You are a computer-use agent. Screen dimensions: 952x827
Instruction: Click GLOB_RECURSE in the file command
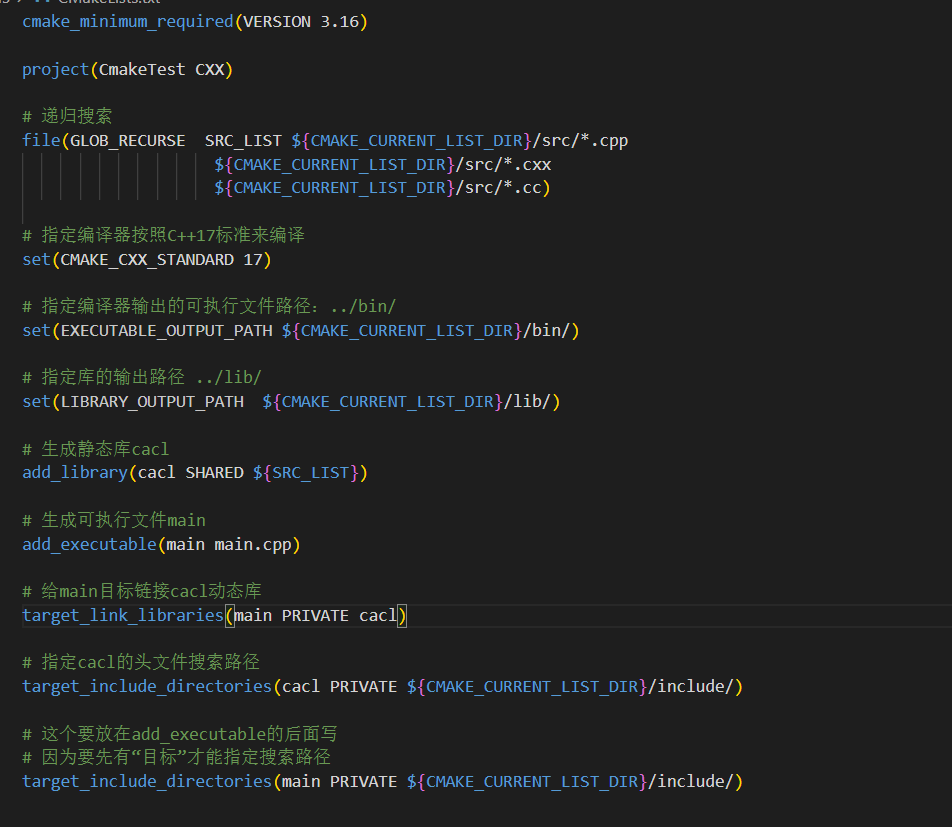click(x=128, y=141)
